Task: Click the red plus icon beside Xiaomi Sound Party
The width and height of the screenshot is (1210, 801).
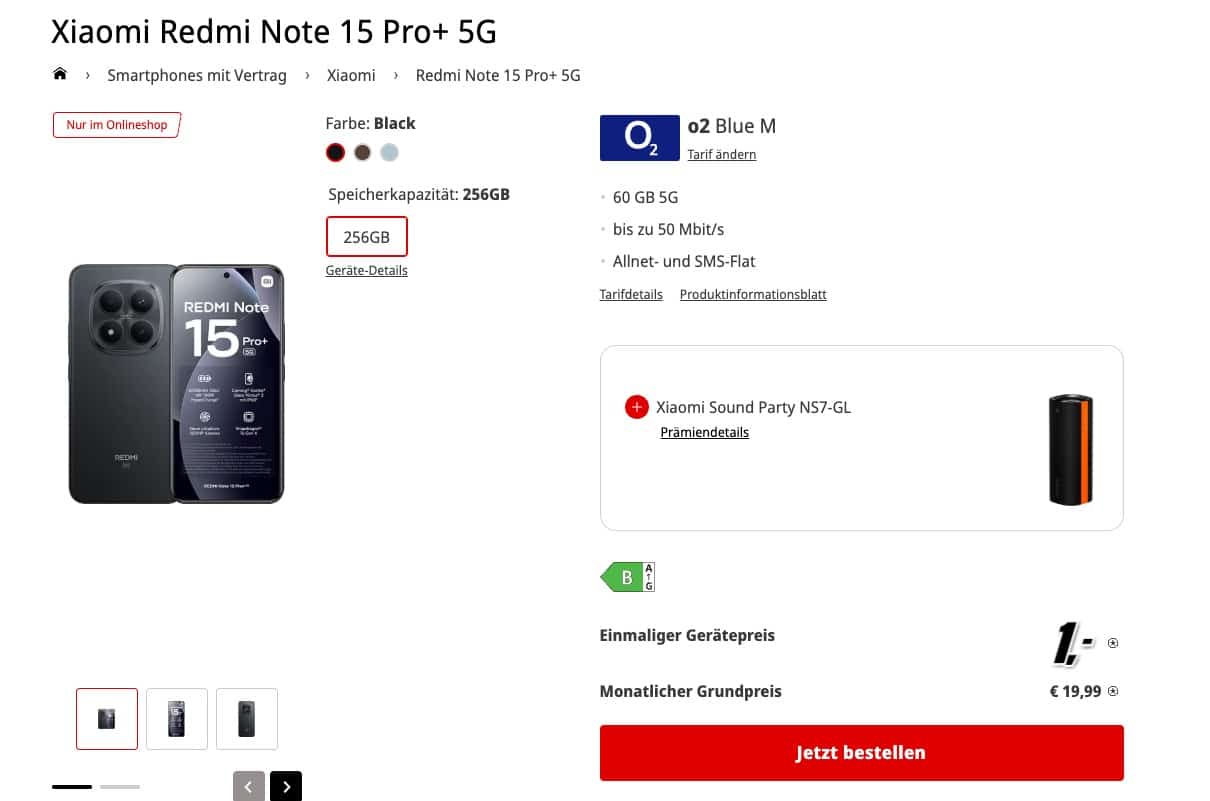Action: [x=636, y=407]
